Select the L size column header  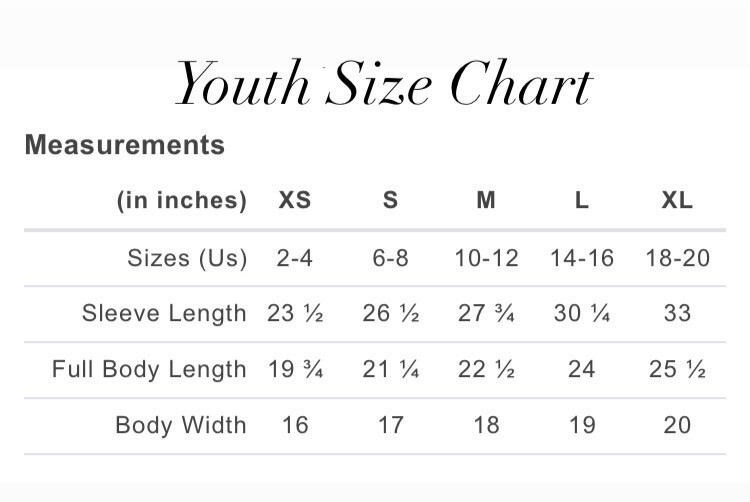pyautogui.click(x=582, y=200)
